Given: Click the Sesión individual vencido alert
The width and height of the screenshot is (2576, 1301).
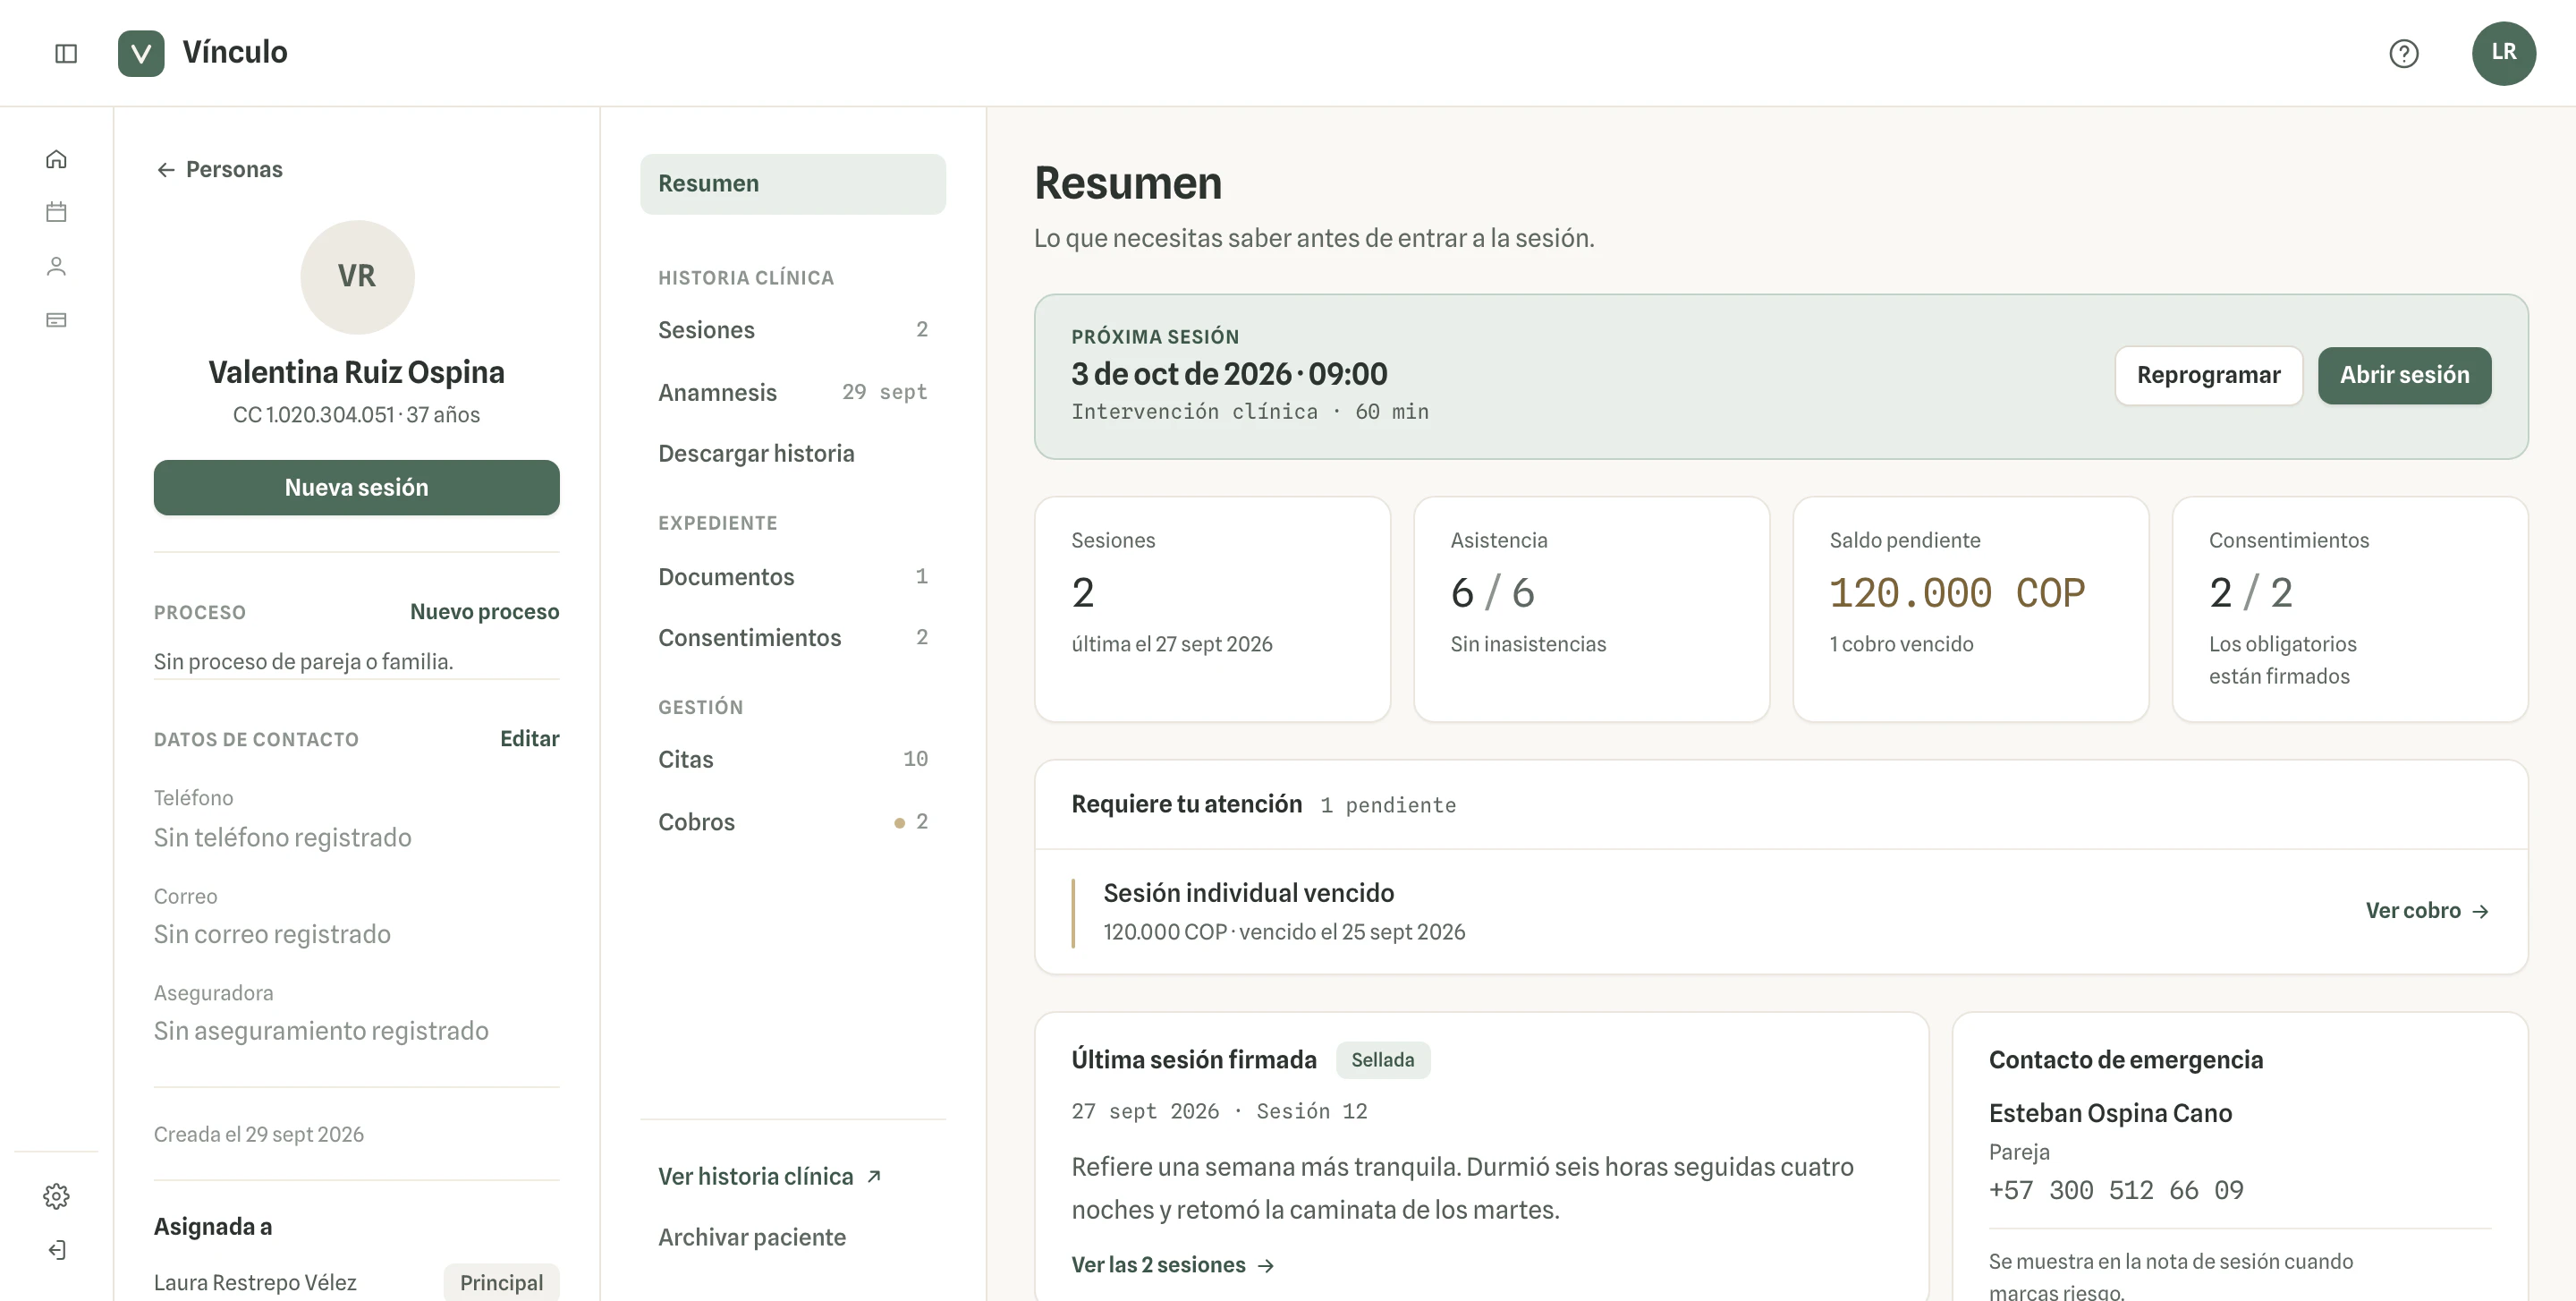Looking at the screenshot, I should coord(1780,912).
